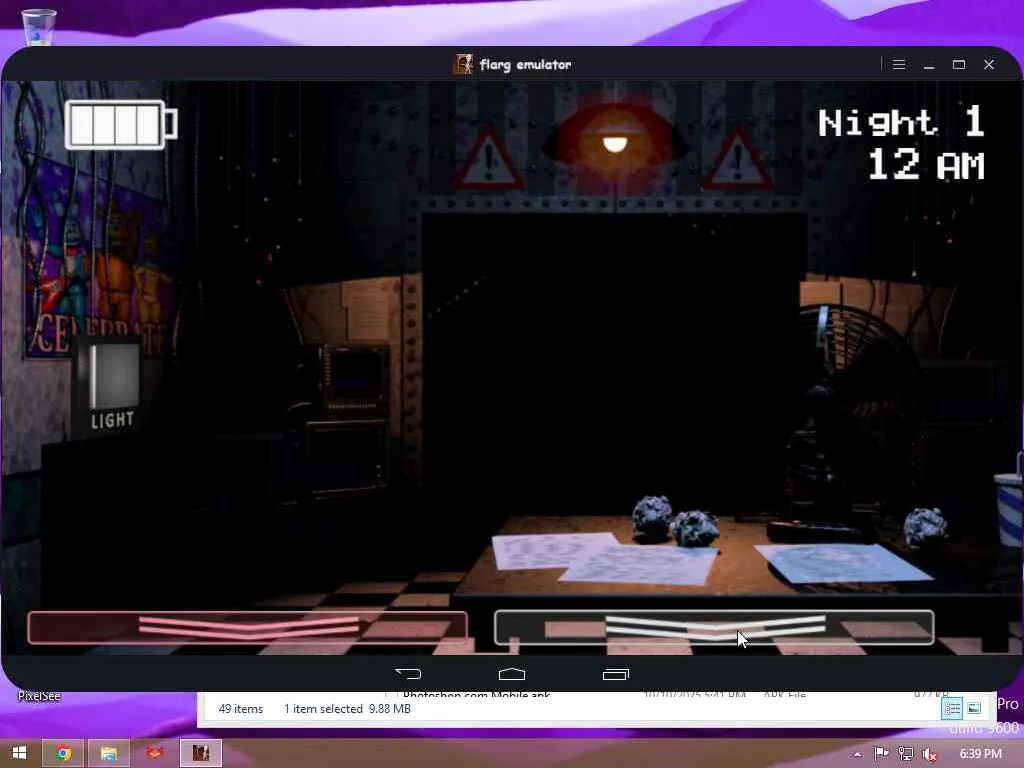Viewport: 1024px width, 768px height.
Task: Open the red app icon on the taskbar
Action: point(154,753)
